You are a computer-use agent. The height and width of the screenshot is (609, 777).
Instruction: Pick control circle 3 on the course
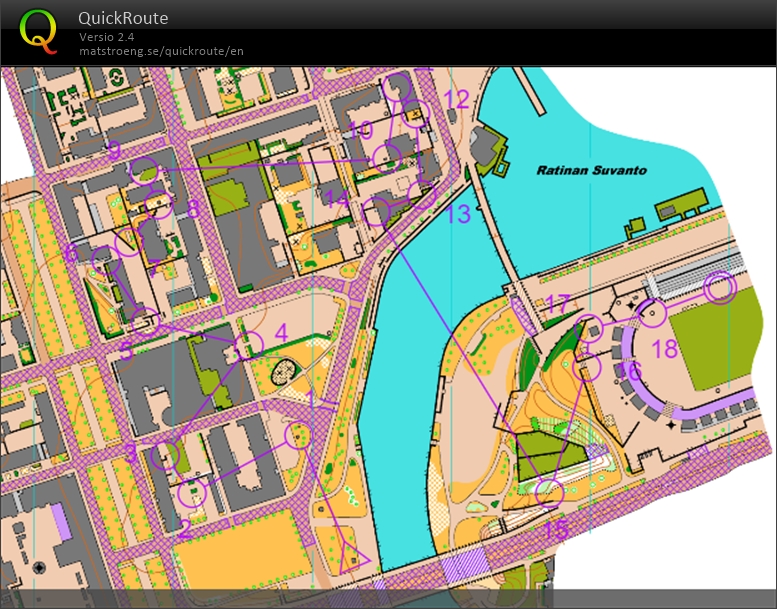point(165,456)
